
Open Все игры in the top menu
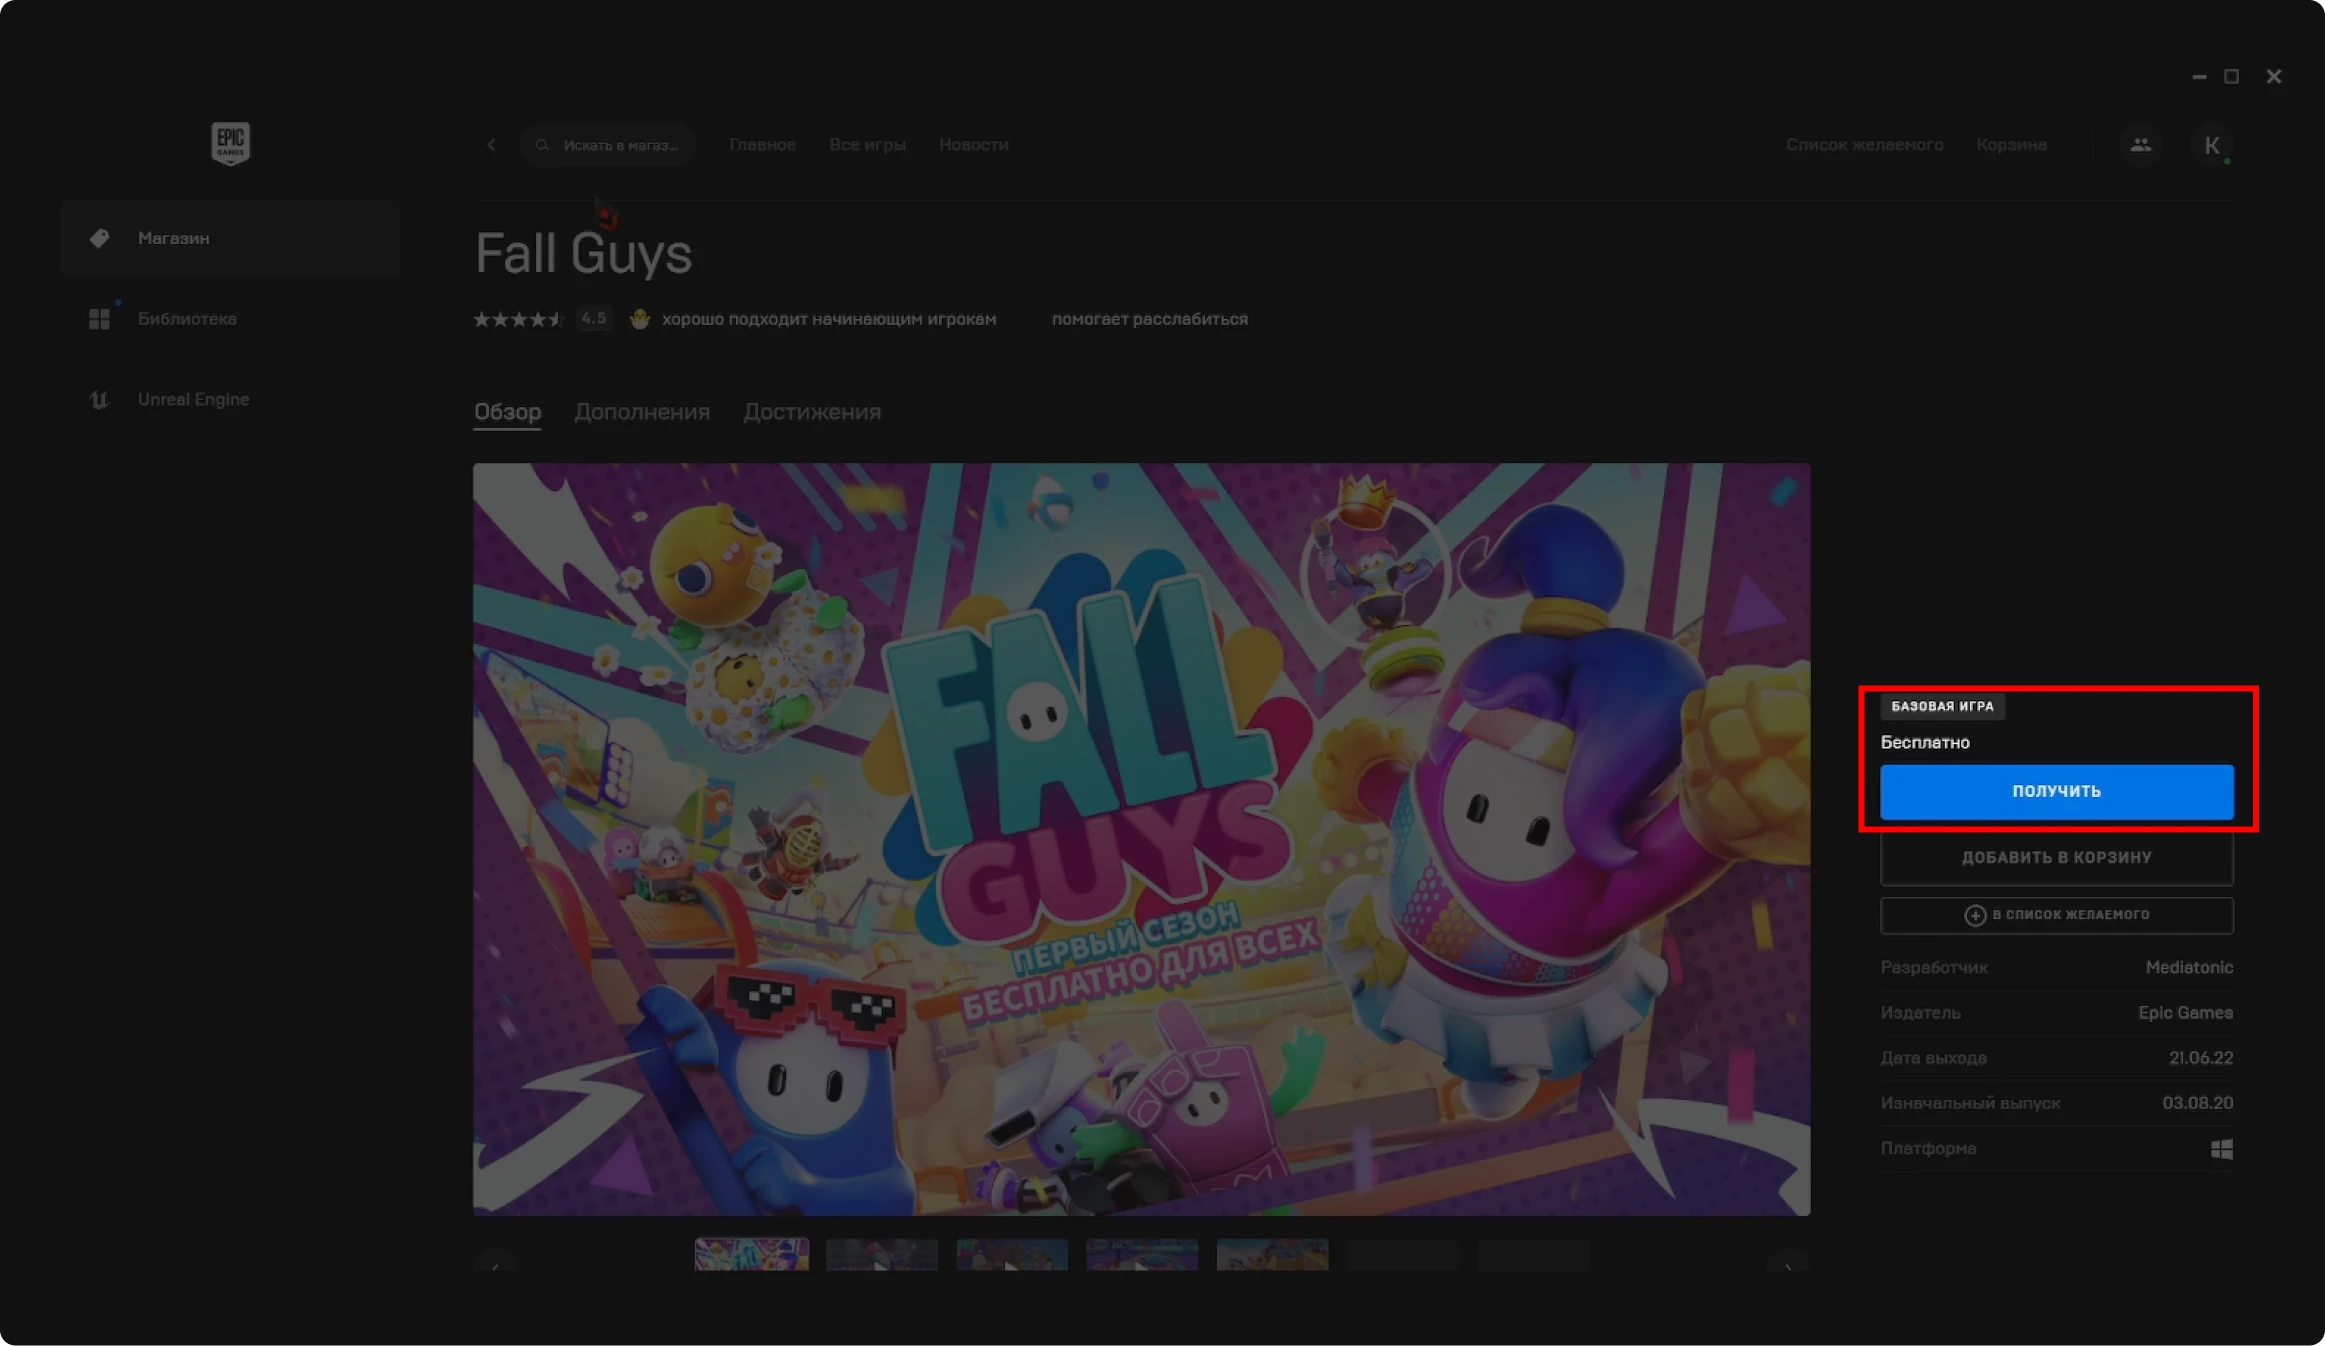pyautogui.click(x=867, y=144)
